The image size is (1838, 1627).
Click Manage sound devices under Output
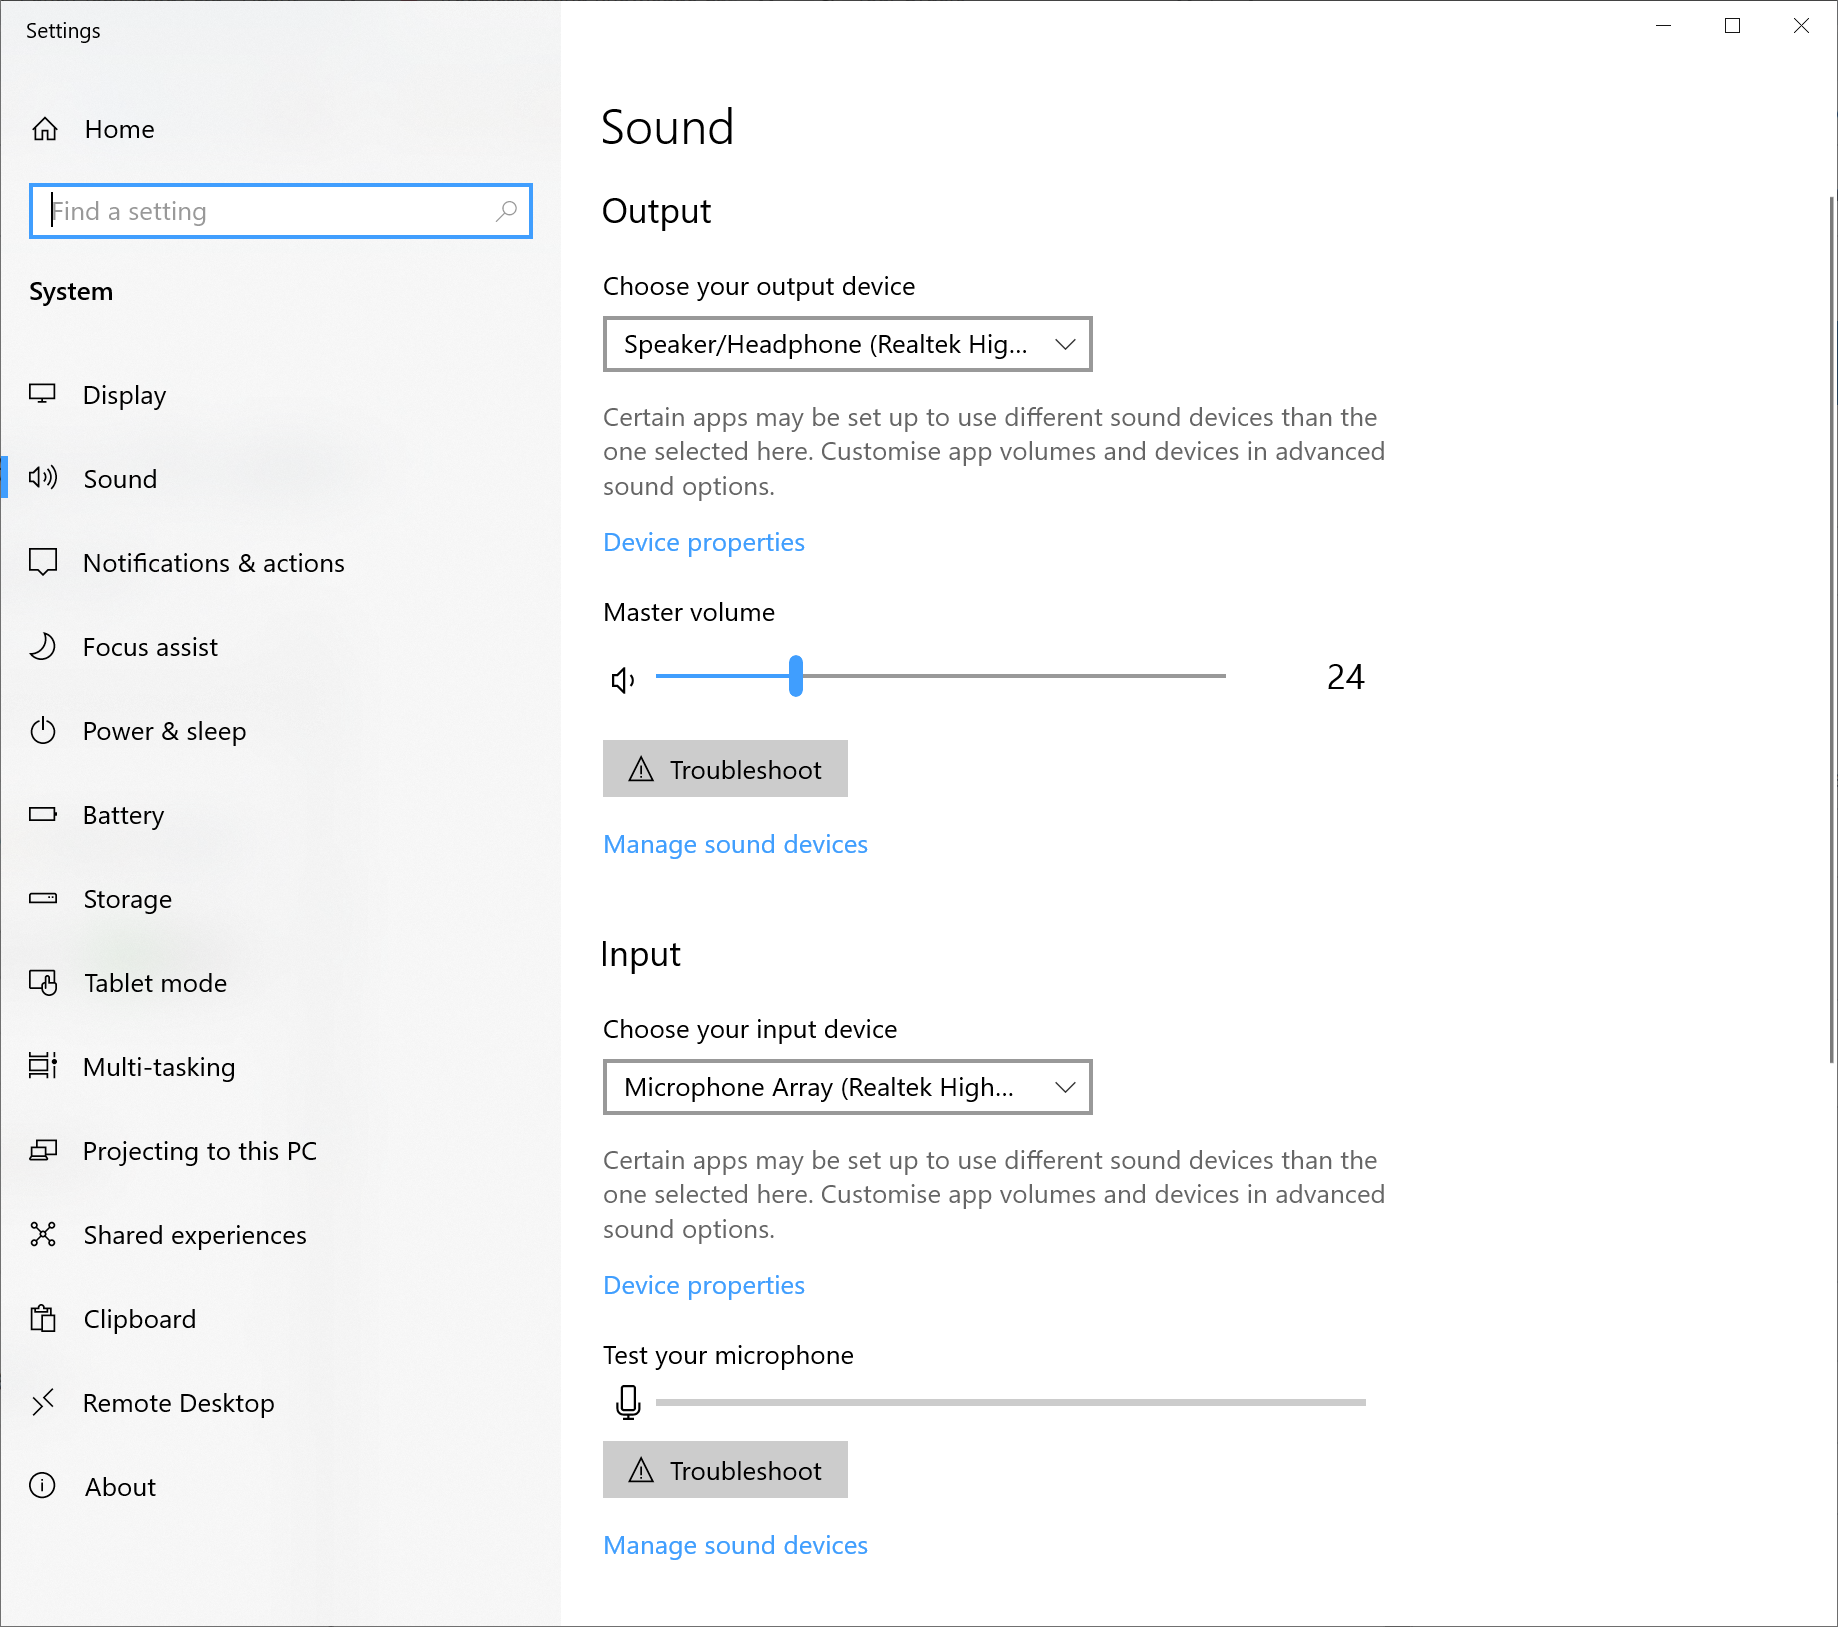pyautogui.click(x=735, y=844)
